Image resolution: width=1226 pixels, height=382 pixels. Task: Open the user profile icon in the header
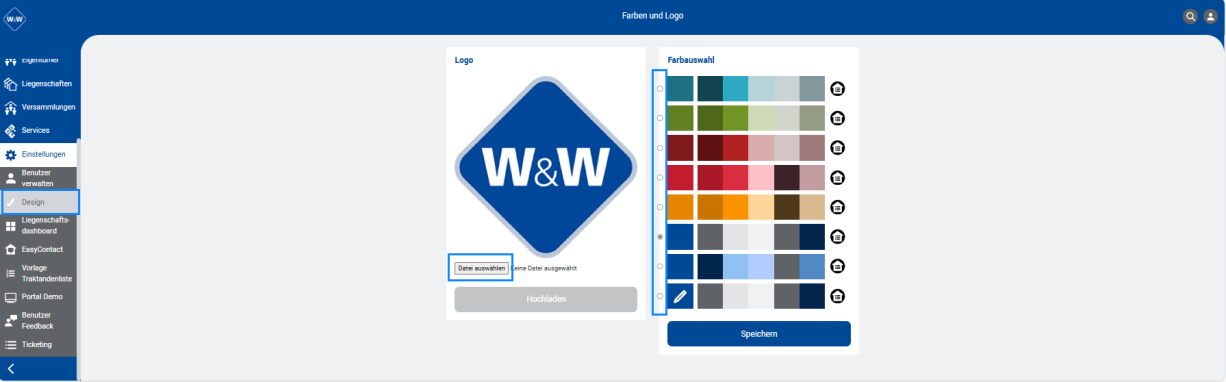point(1210,16)
